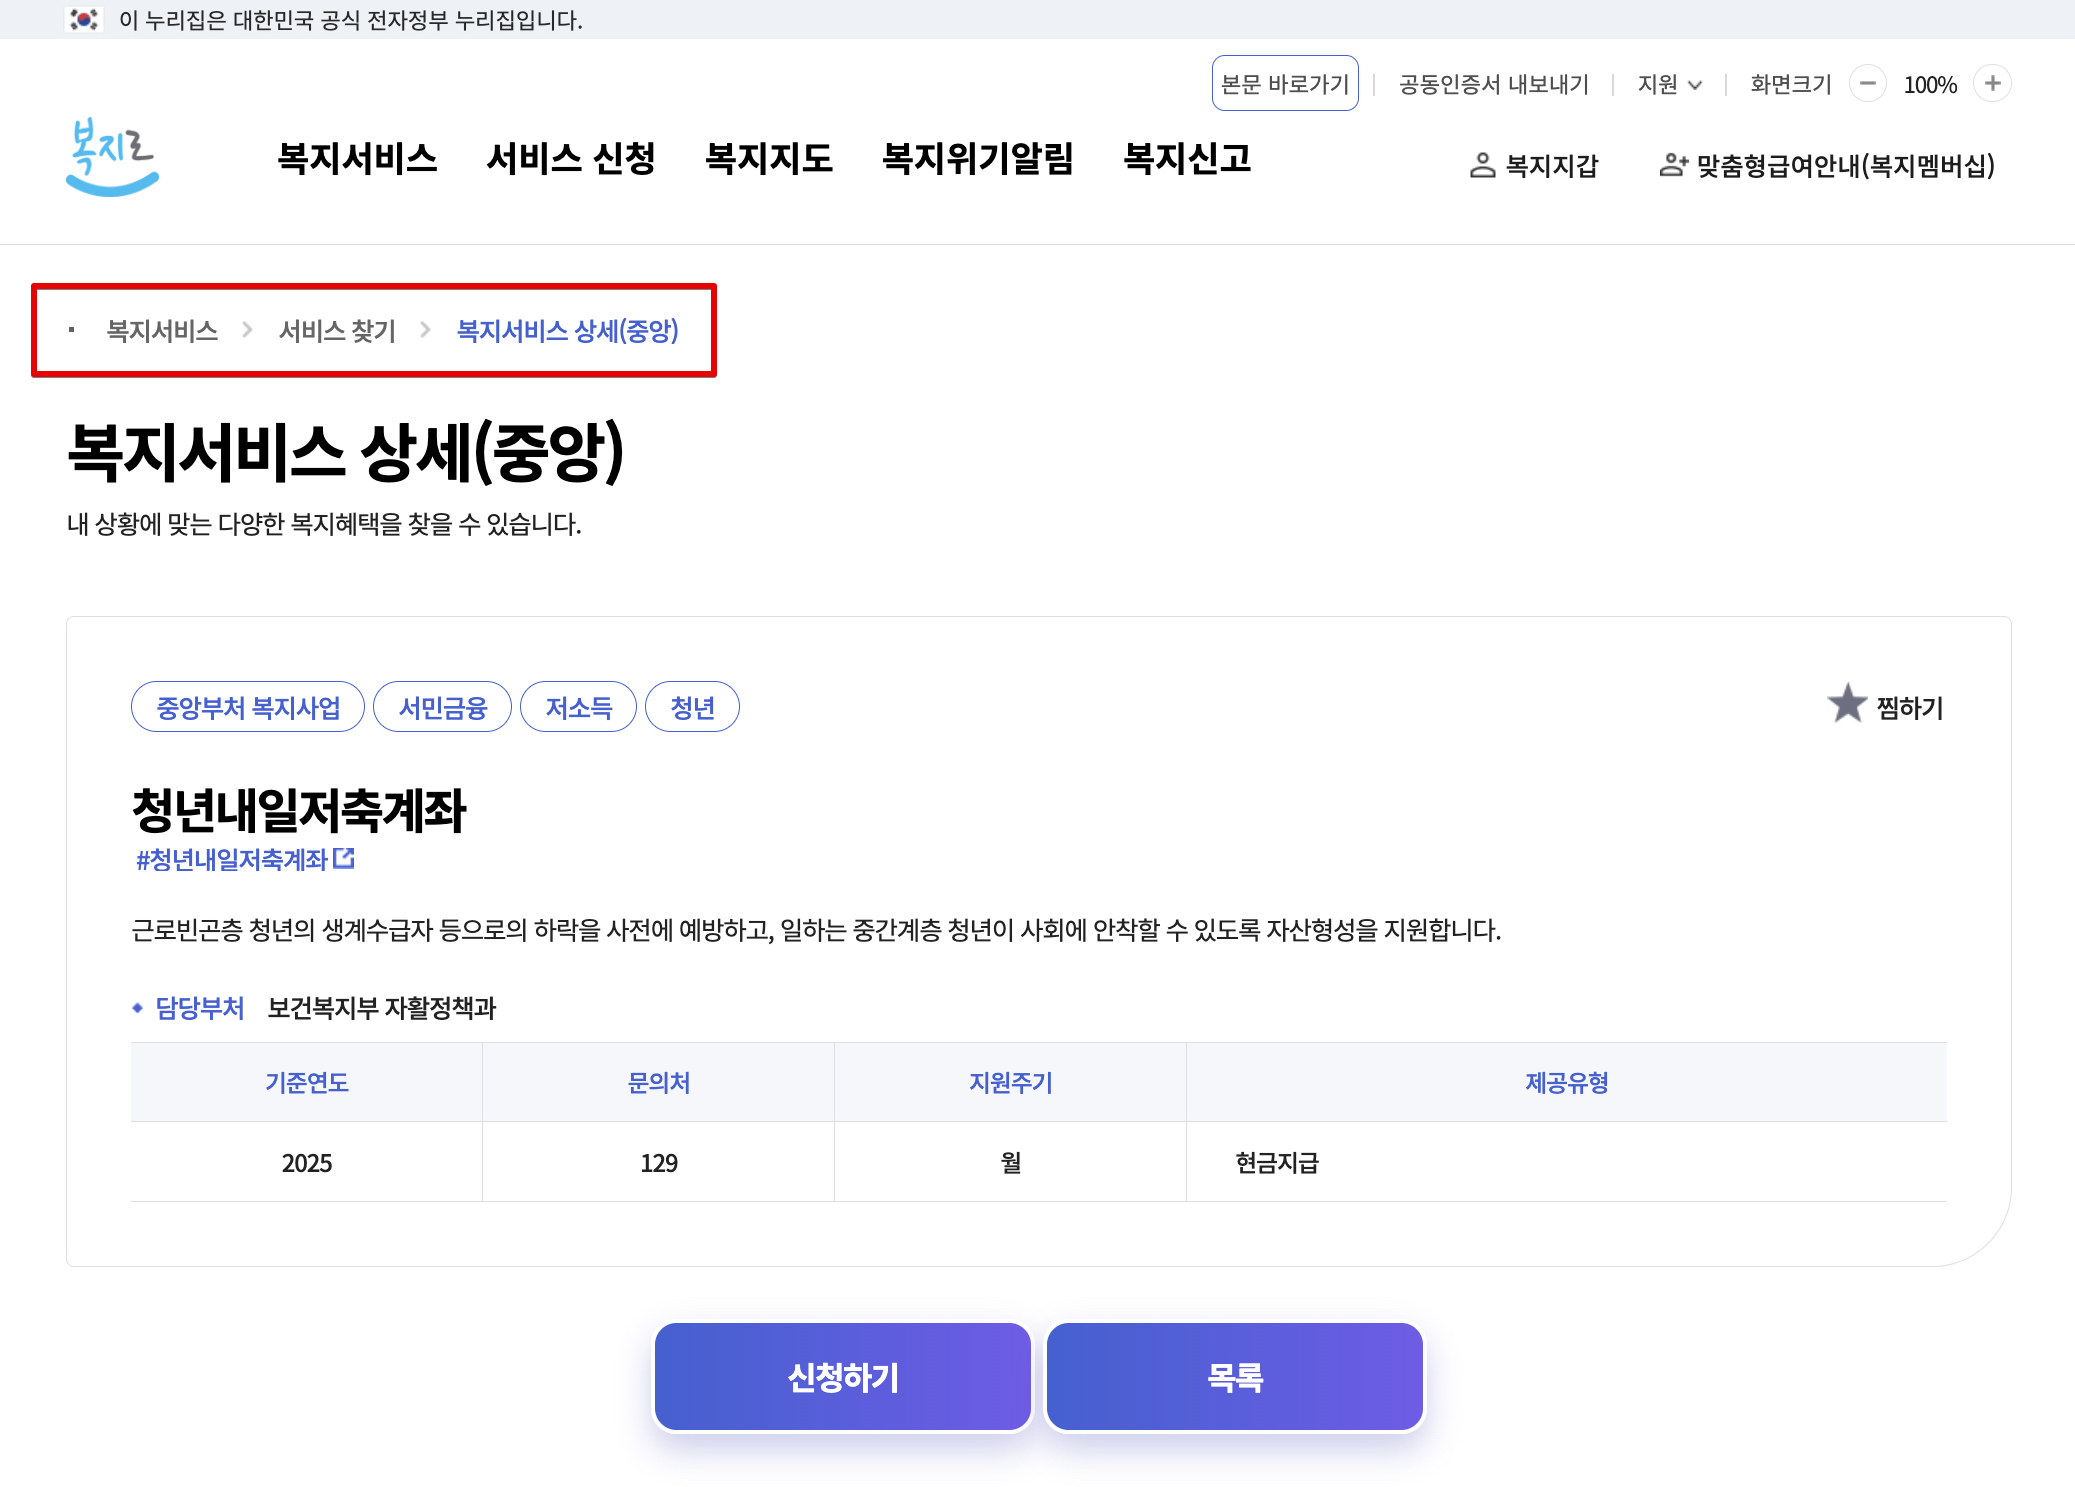
Task: Click the 기준연도 column header
Action: [x=307, y=1083]
